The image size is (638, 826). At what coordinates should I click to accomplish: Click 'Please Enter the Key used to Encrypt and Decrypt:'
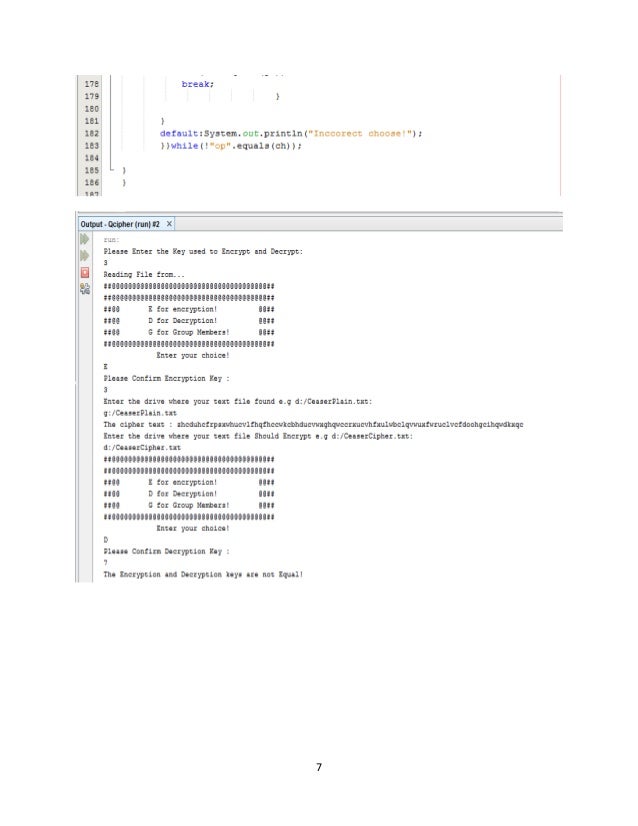coord(203,251)
